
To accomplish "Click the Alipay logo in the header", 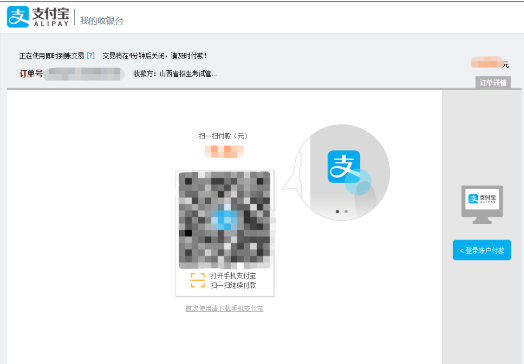I will pos(38,17).
